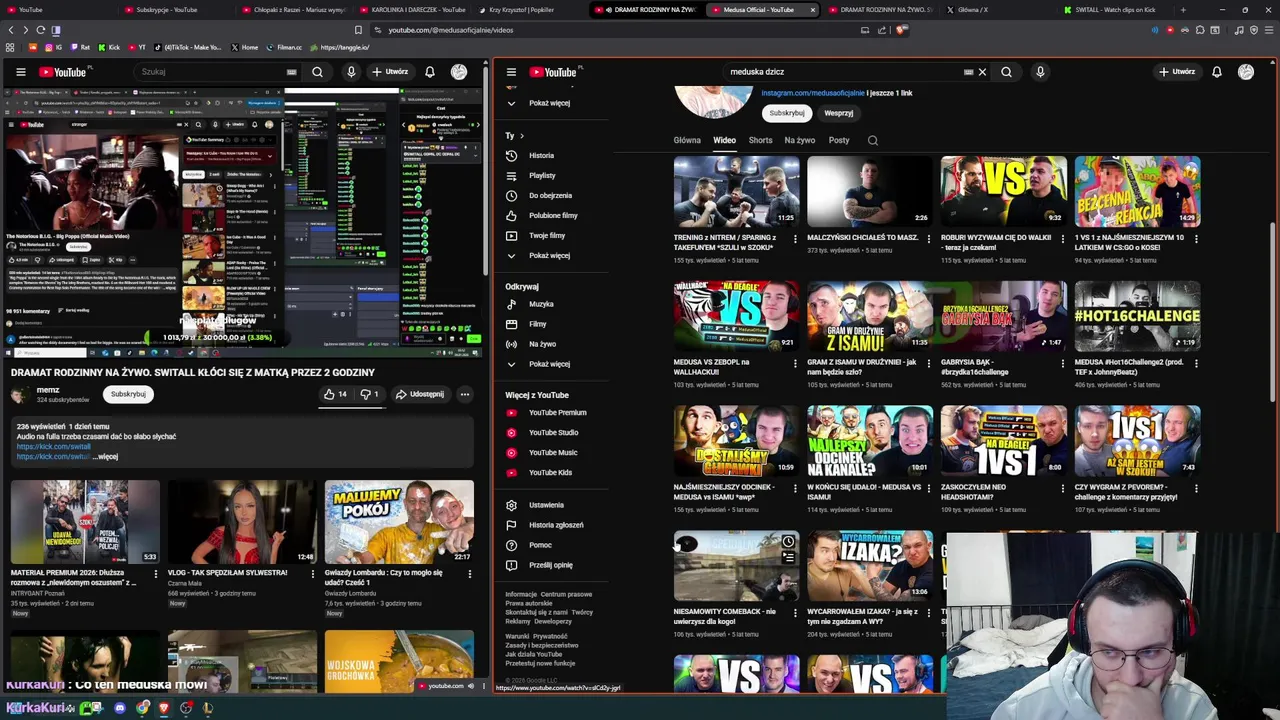The height and width of the screenshot is (720, 1280).
Task: Click microphone voice search in left YouTube window
Action: click(x=351, y=72)
